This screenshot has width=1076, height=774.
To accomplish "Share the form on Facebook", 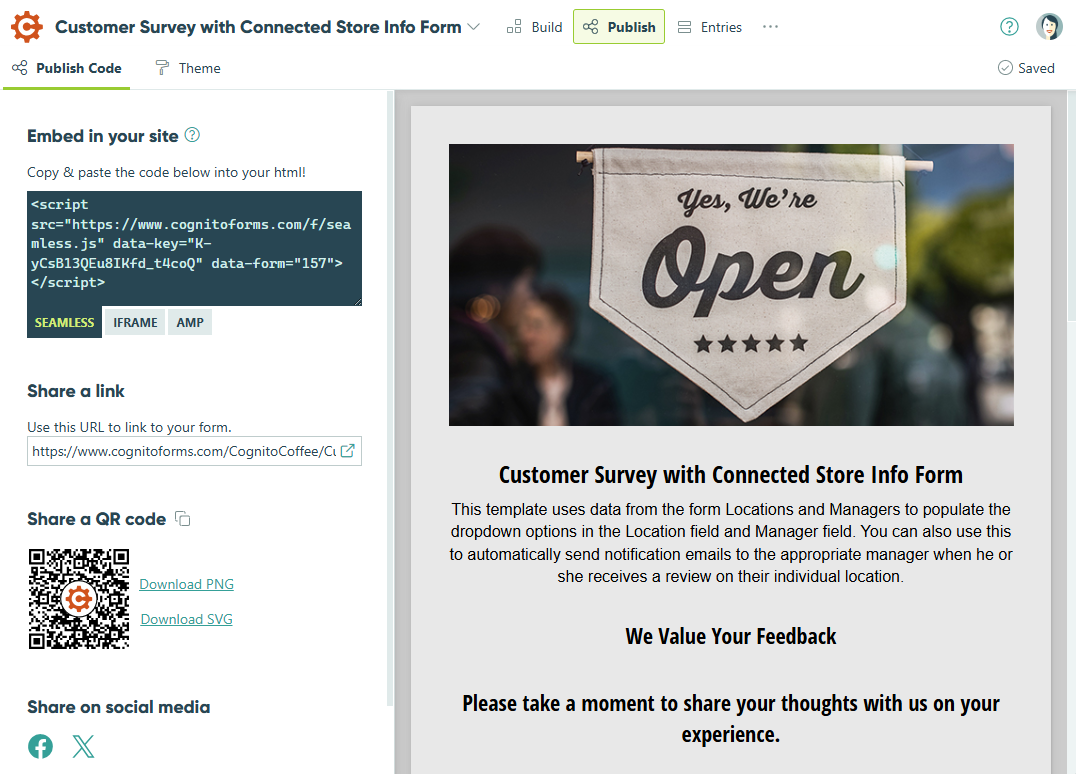I will [x=40, y=746].
